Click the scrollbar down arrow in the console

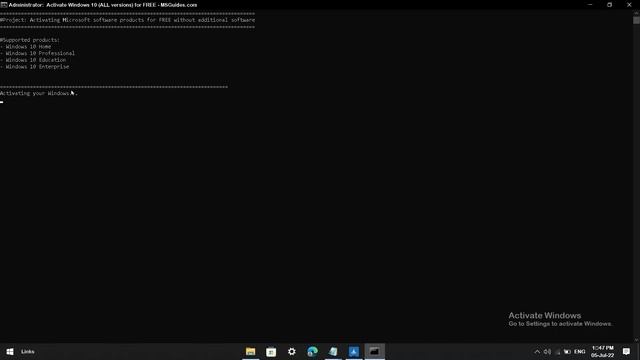[636, 340]
